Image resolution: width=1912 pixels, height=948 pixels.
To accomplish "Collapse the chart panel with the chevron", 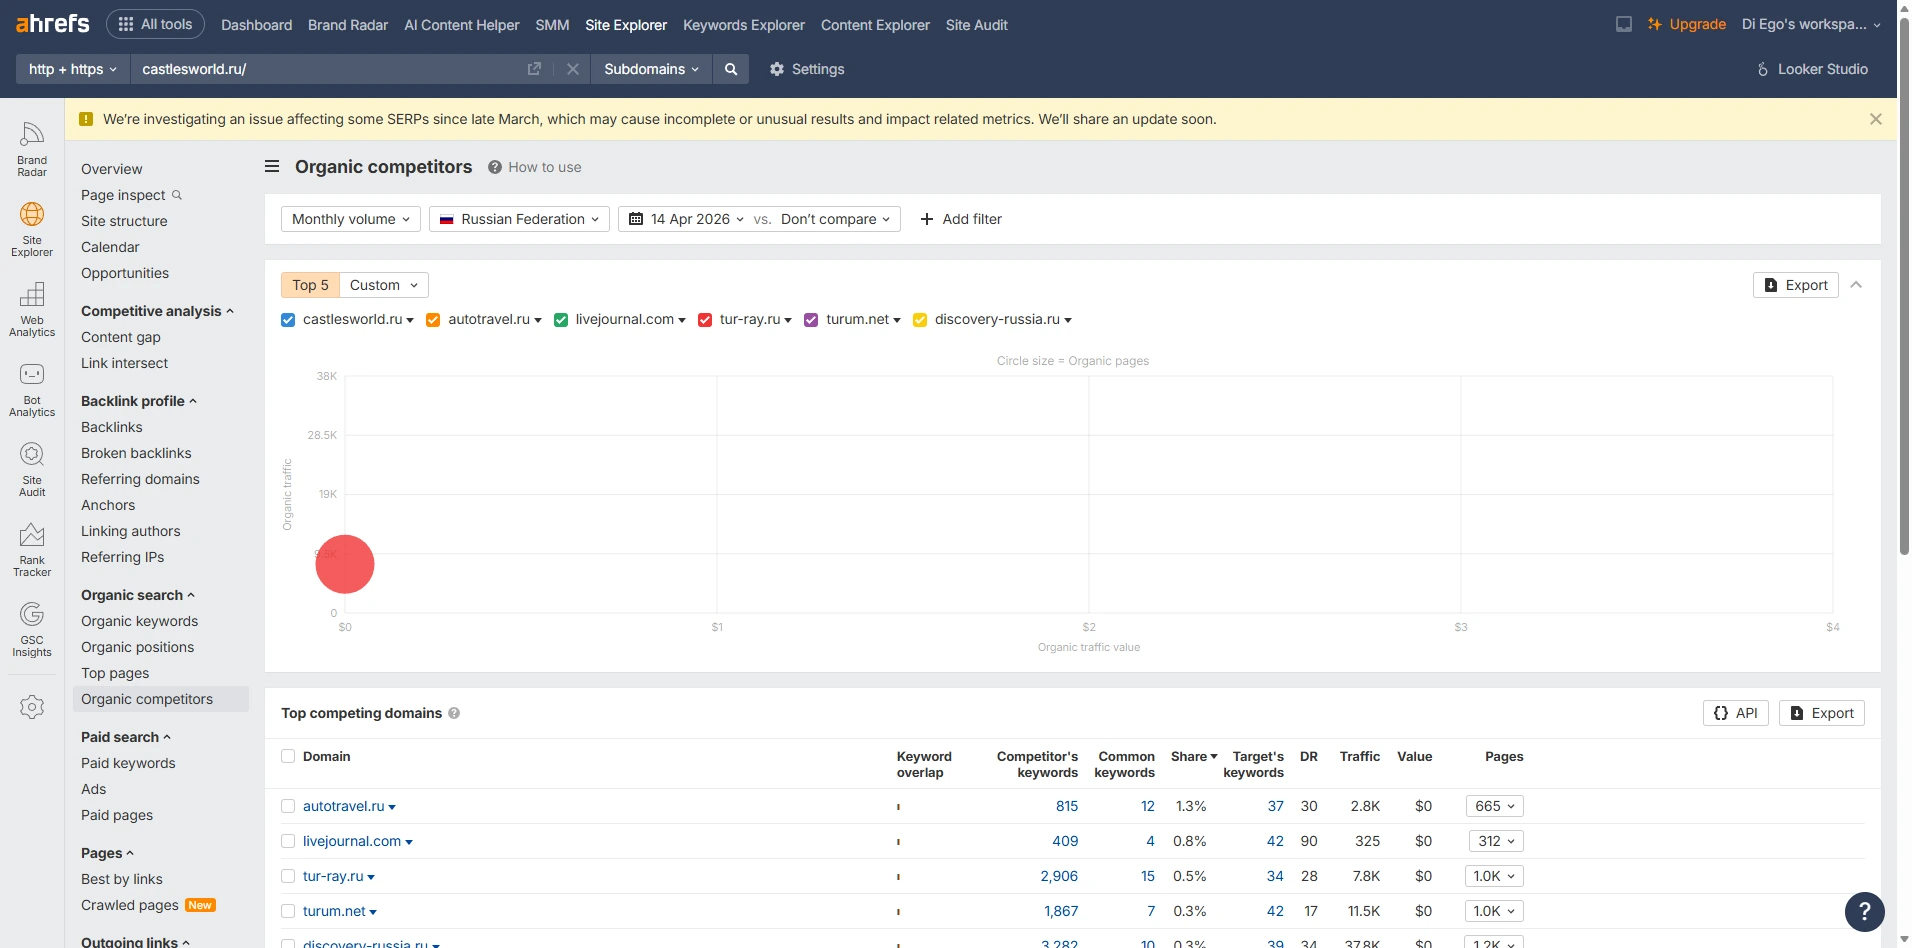I will pyautogui.click(x=1856, y=285).
